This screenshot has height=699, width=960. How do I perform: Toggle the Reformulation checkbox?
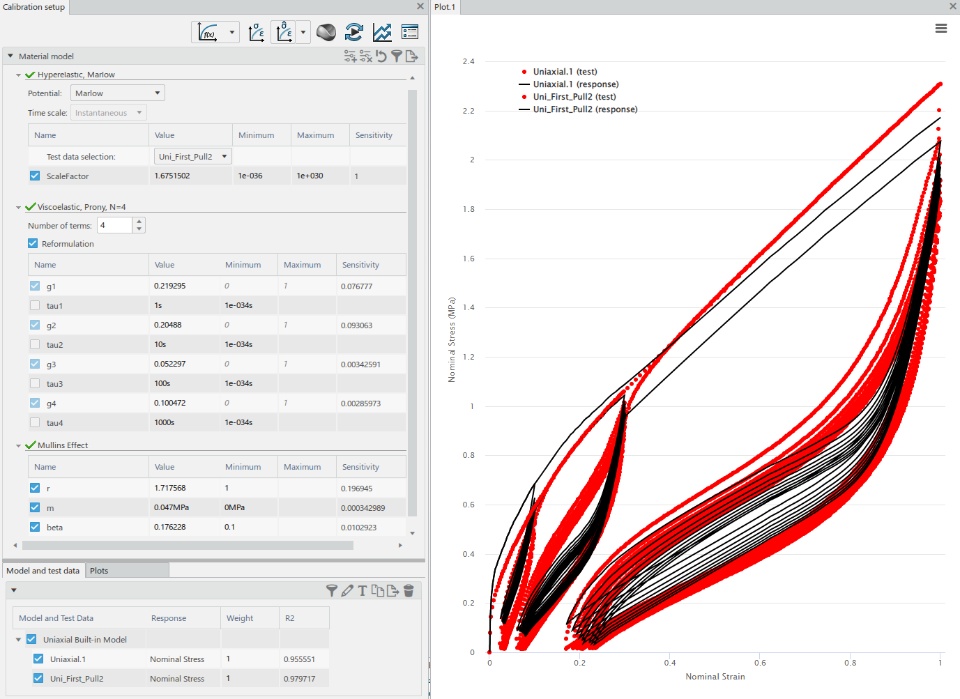click(33, 243)
